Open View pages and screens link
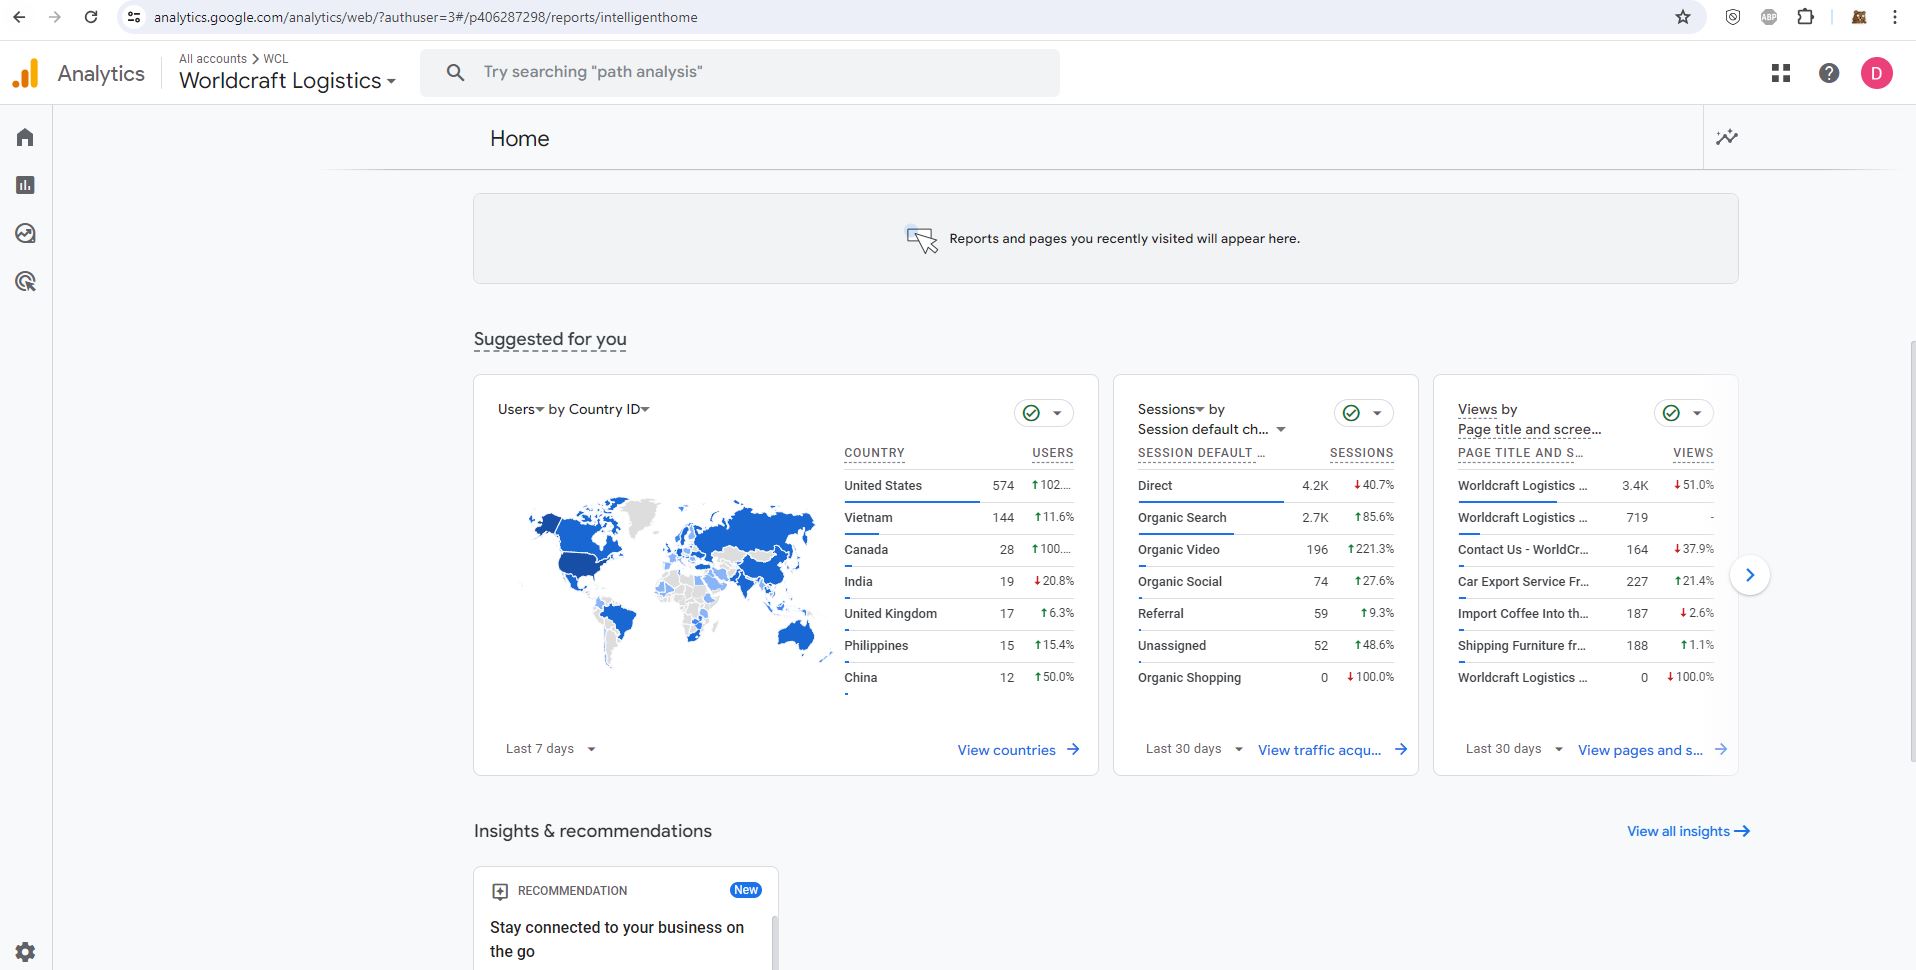This screenshot has width=1916, height=970. click(x=1640, y=750)
